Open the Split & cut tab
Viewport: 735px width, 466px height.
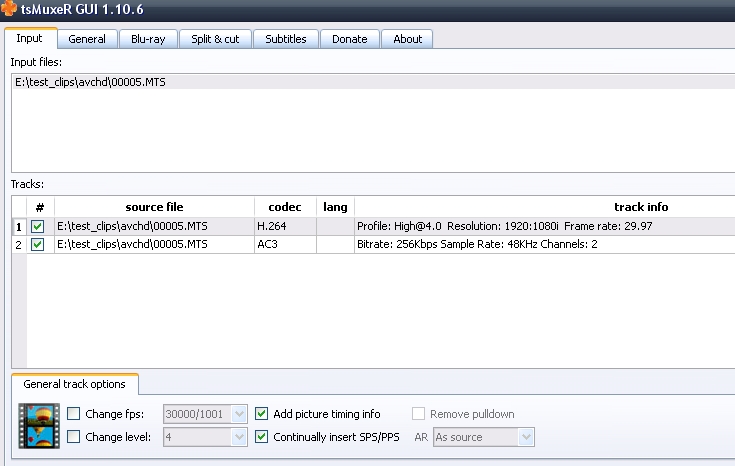[215, 39]
